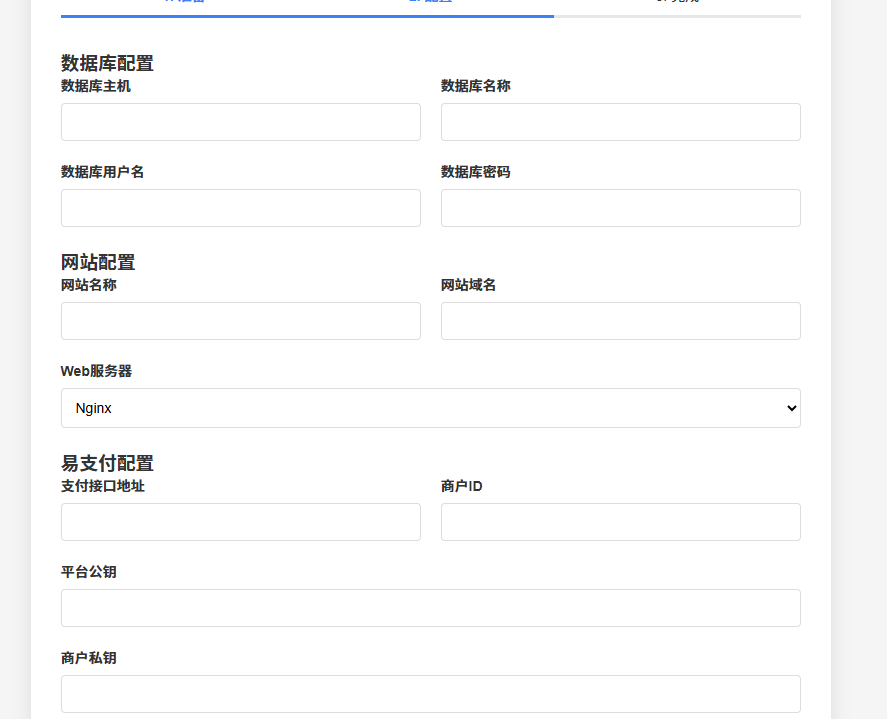
Task: Select the 数据库用户名 input box
Action: tap(240, 208)
